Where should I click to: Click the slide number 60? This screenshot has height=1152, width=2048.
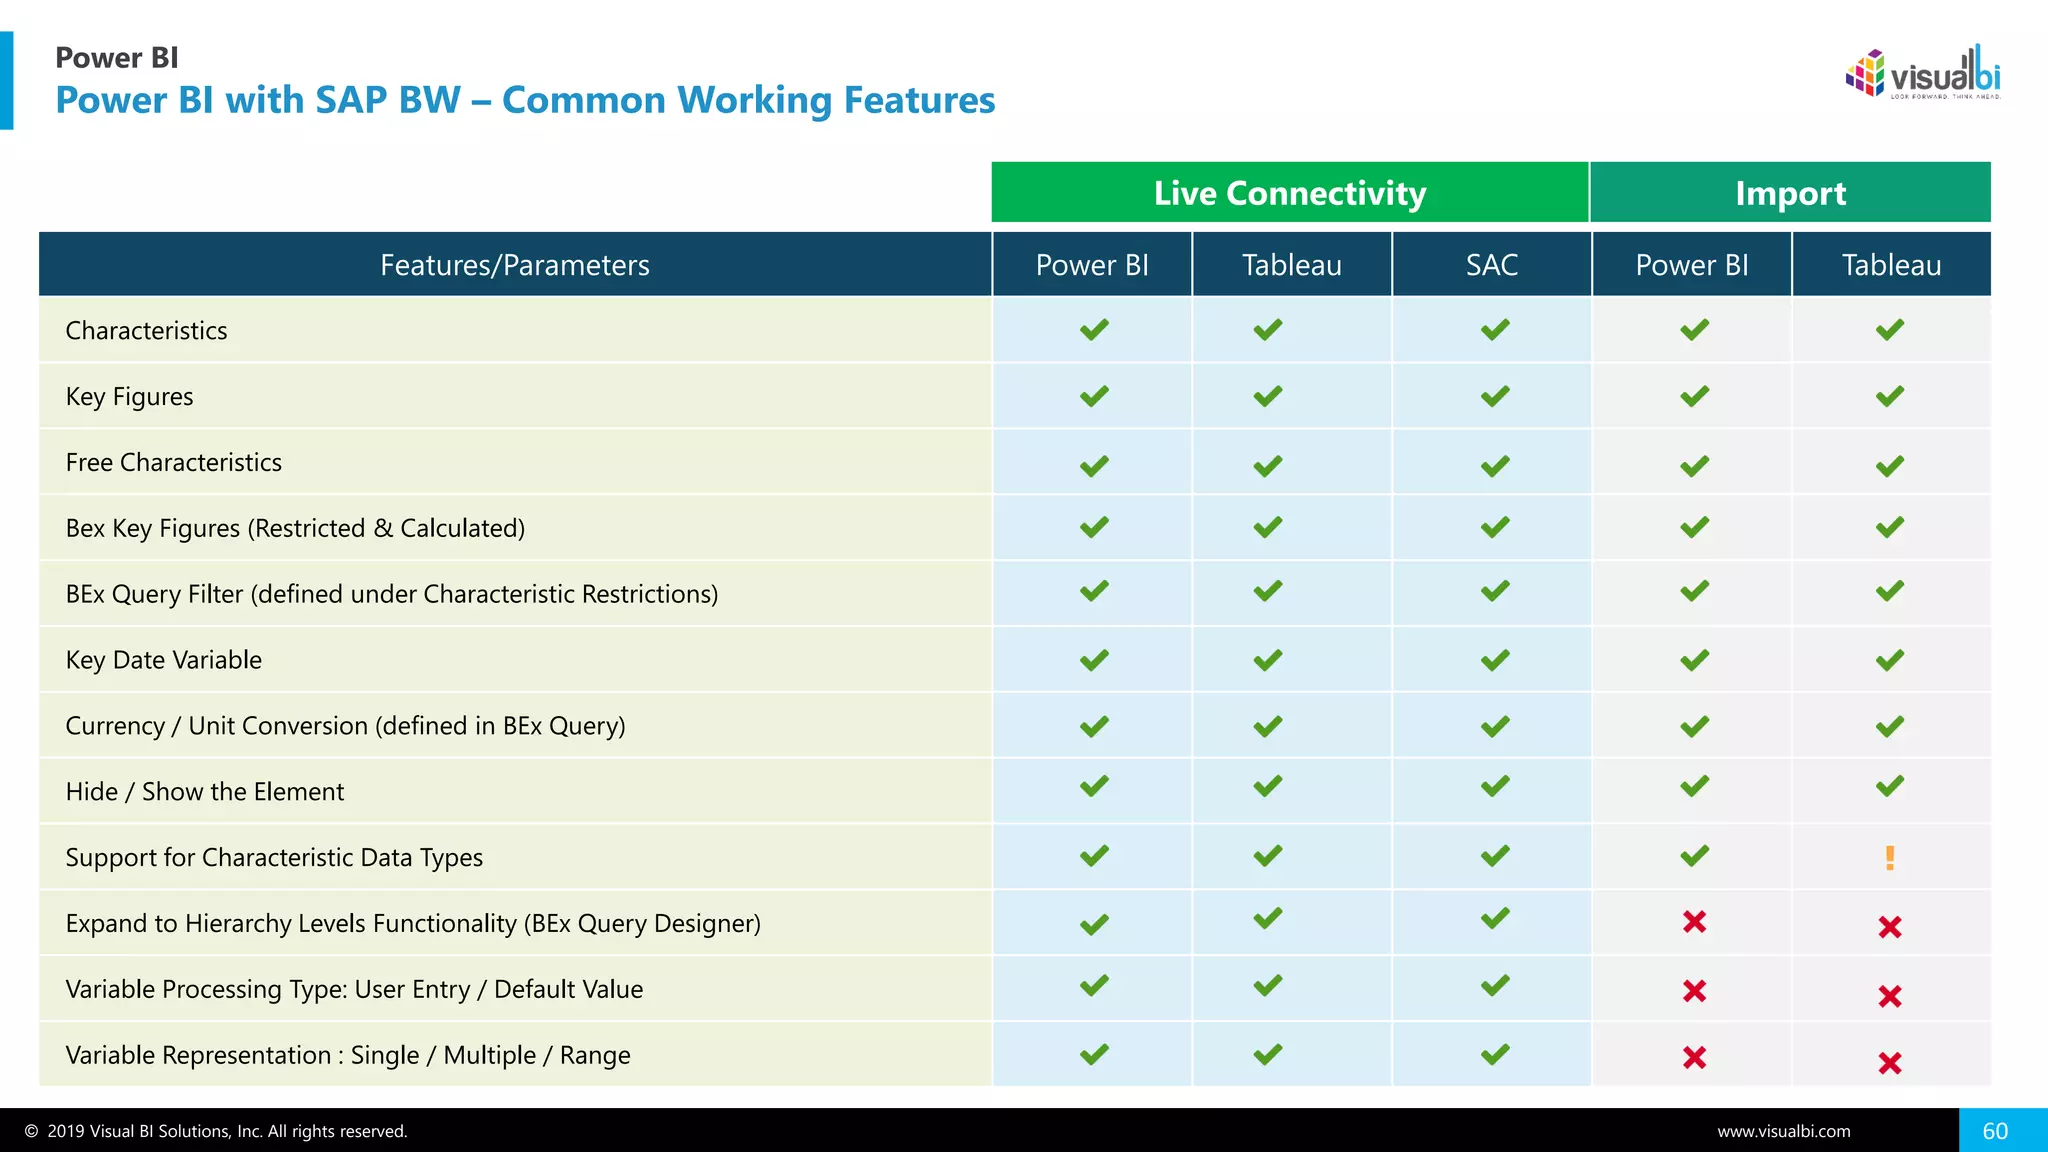click(1995, 1131)
